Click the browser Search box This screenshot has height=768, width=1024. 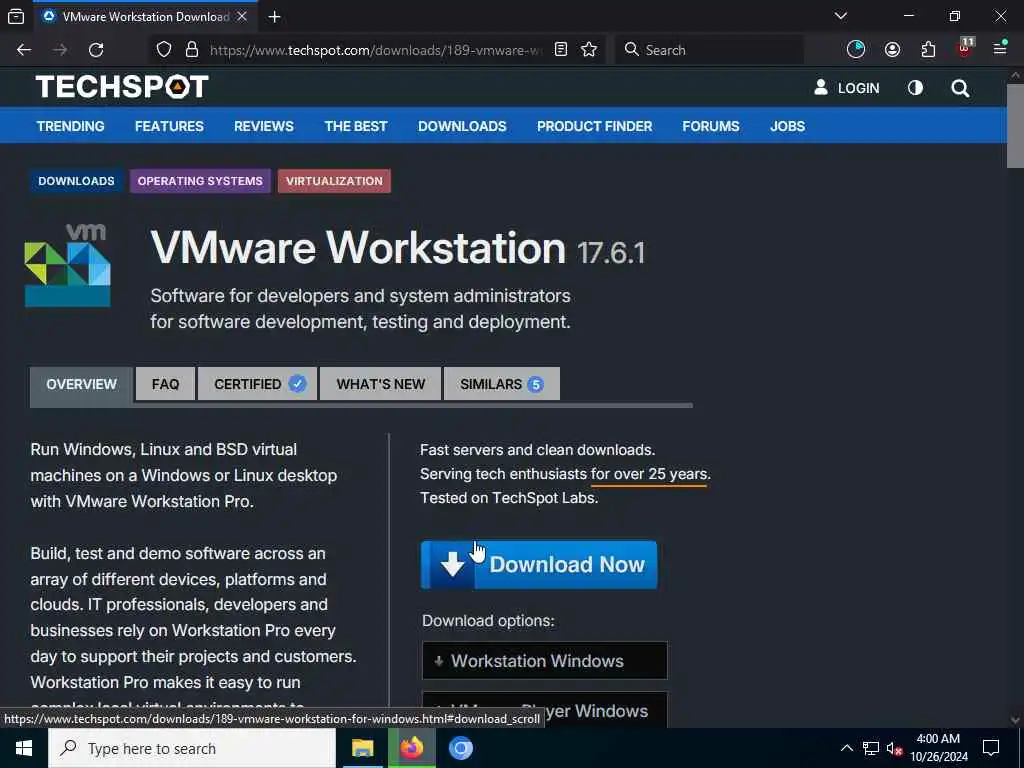[x=710, y=50]
